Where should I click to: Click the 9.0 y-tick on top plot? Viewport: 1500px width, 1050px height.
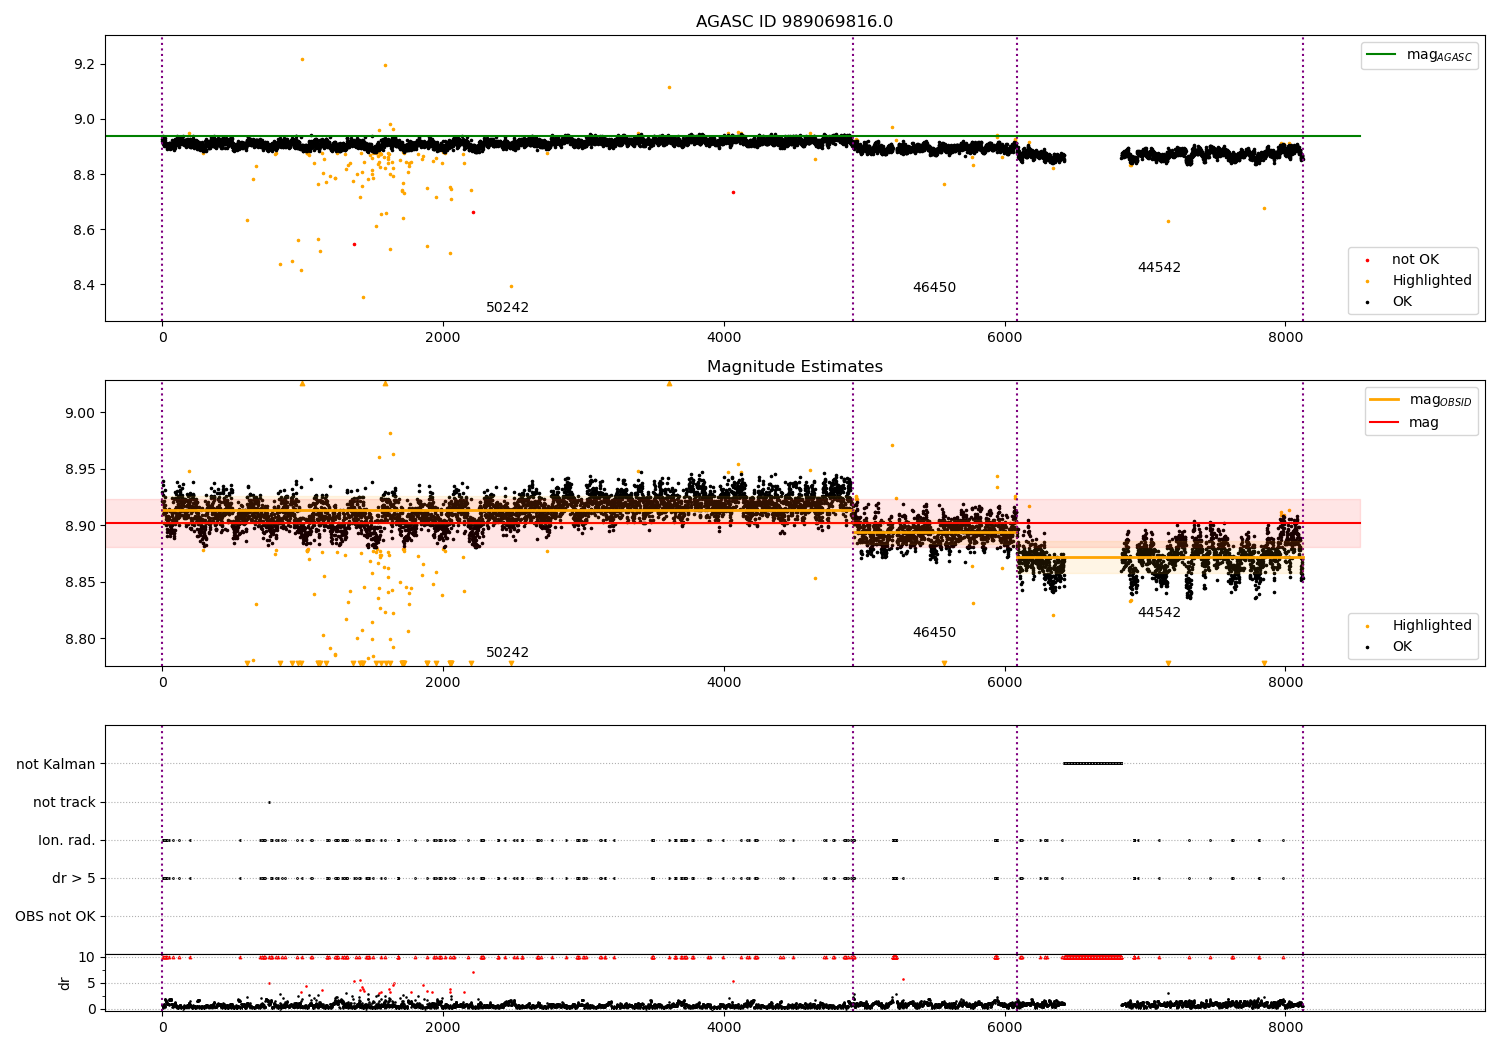tap(85, 120)
